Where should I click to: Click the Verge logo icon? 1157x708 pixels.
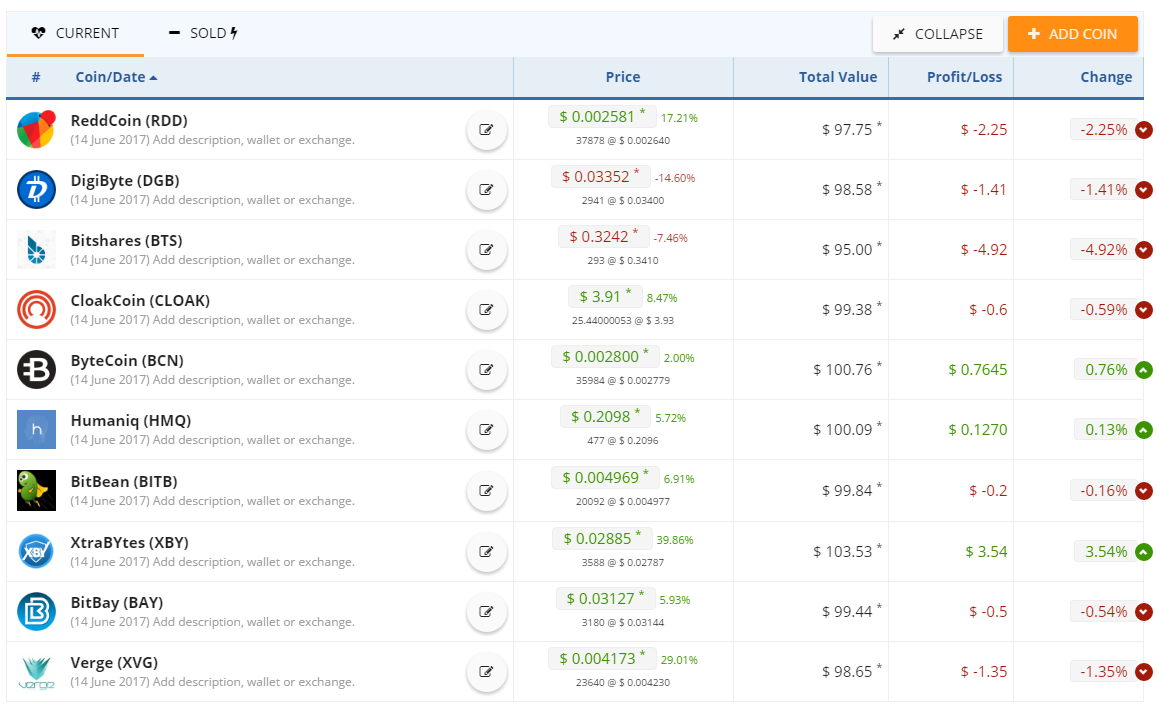coord(36,672)
